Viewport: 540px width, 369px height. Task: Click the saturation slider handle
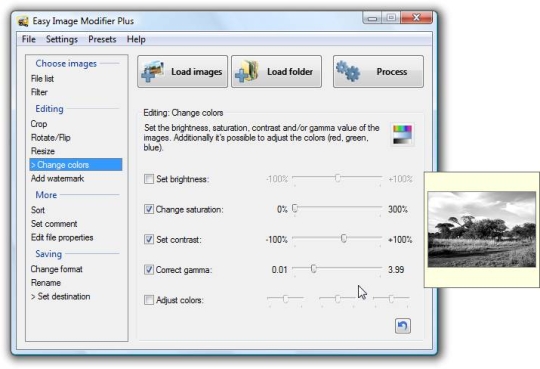coord(295,208)
